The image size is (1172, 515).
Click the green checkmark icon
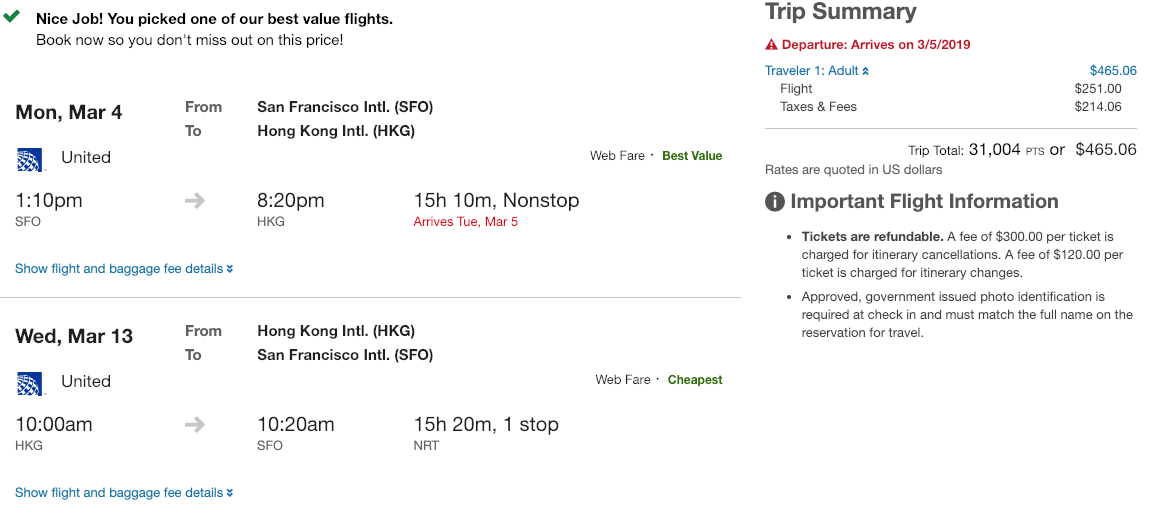pyautogui.click(x=11, y=18)
